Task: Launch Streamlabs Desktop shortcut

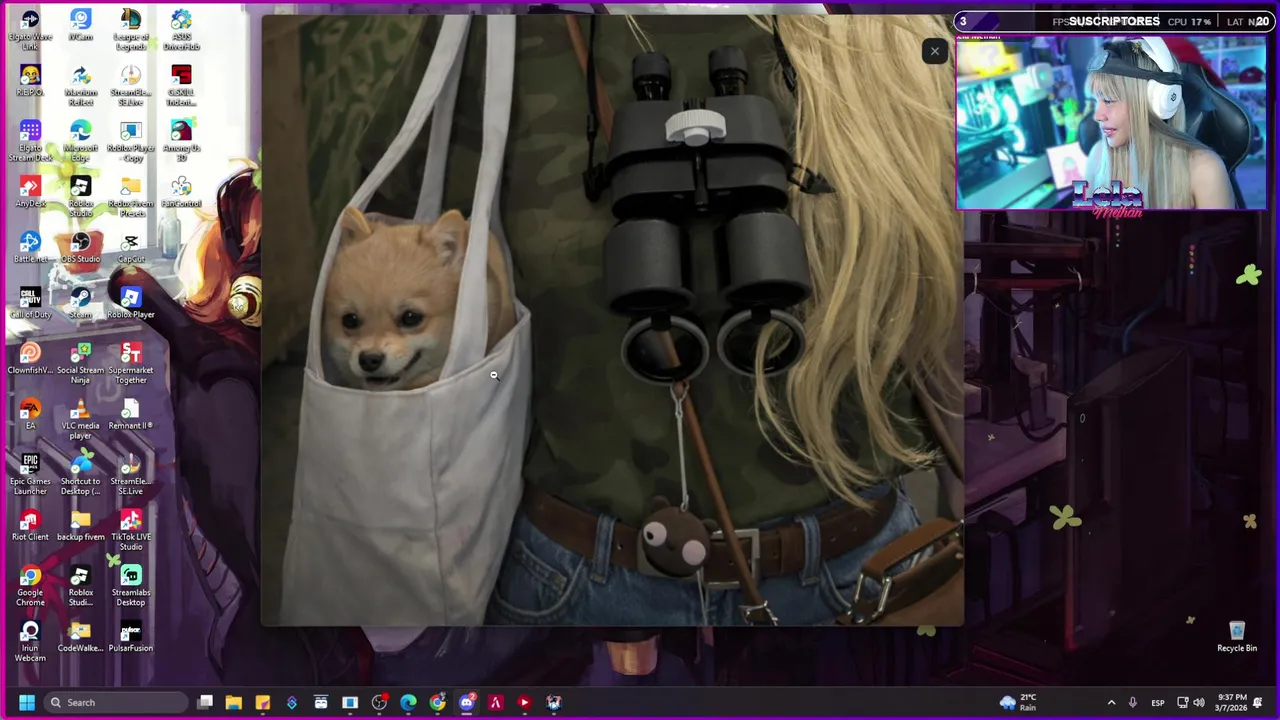Action: (131, 586)
